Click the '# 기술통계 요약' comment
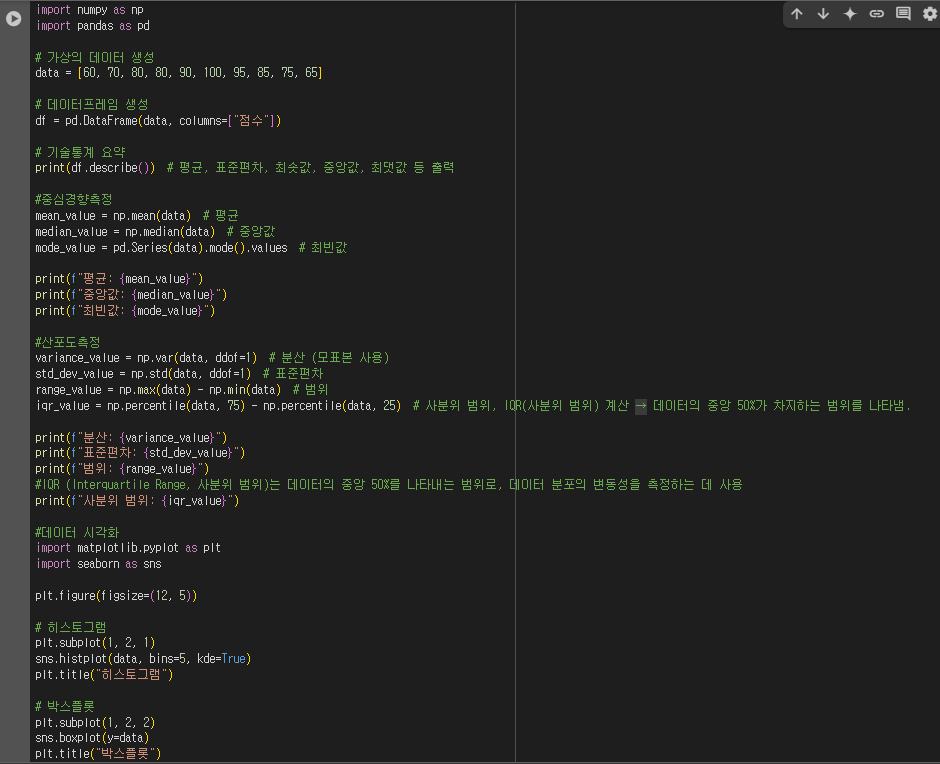This screenshot has height=764, width=940. pyautogui.click(x=80, y=152)
